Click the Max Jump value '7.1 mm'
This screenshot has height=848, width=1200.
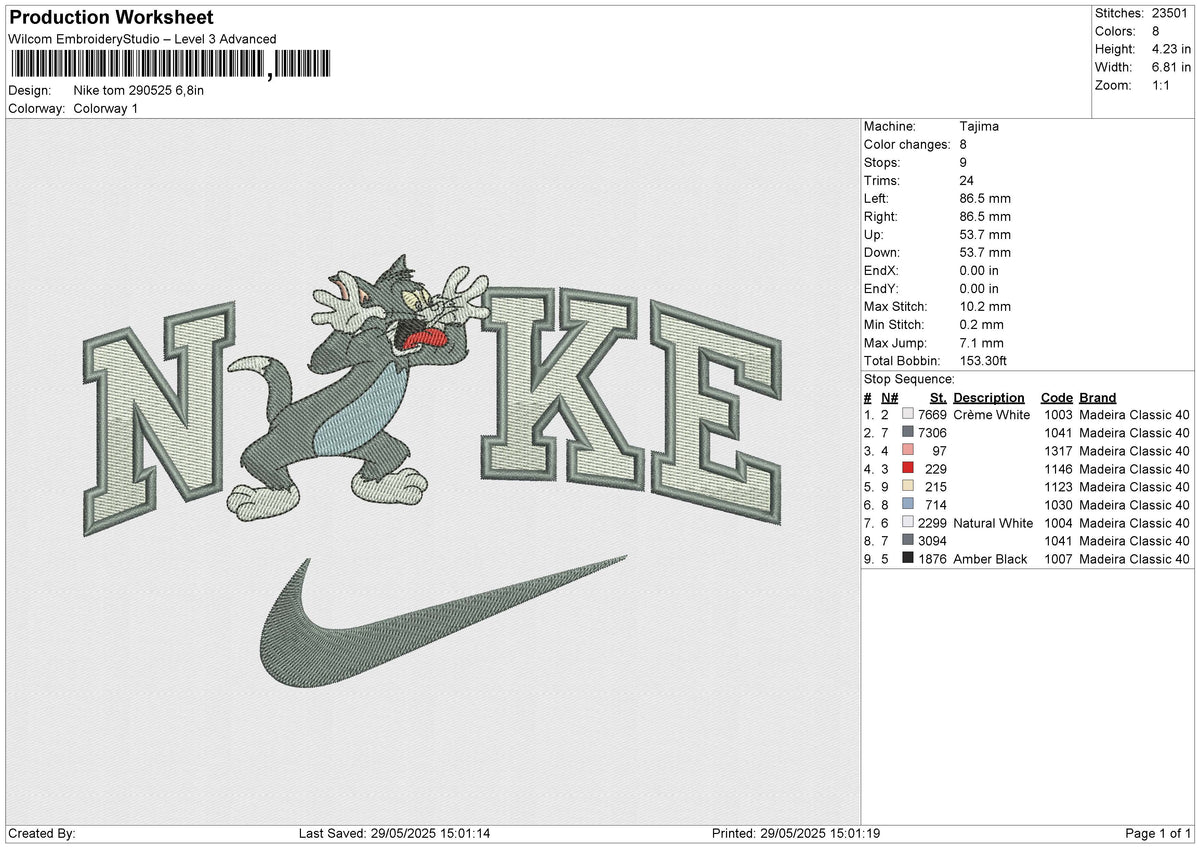click(982, 342)
